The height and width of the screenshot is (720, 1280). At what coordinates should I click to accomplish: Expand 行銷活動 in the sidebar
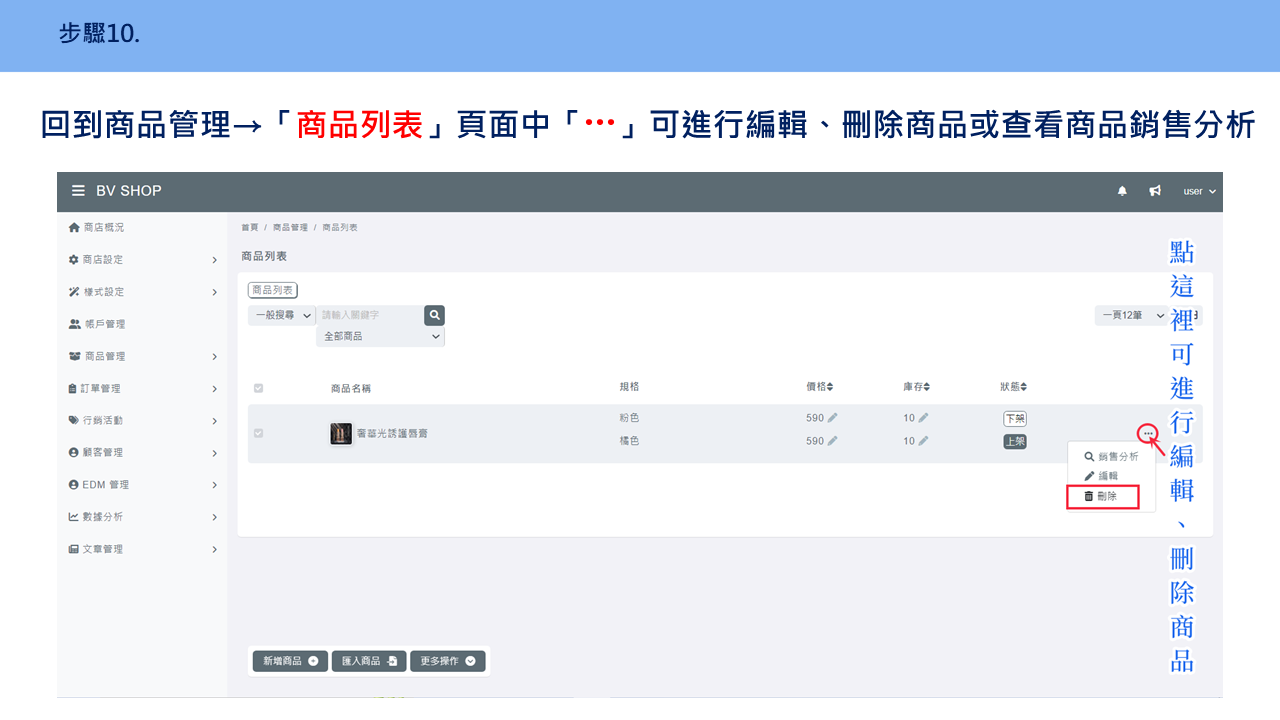tap(142, 420)
